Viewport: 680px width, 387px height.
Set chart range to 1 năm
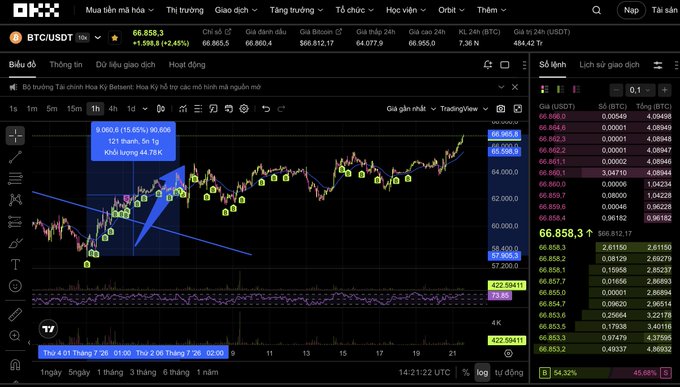coord(207,372)
